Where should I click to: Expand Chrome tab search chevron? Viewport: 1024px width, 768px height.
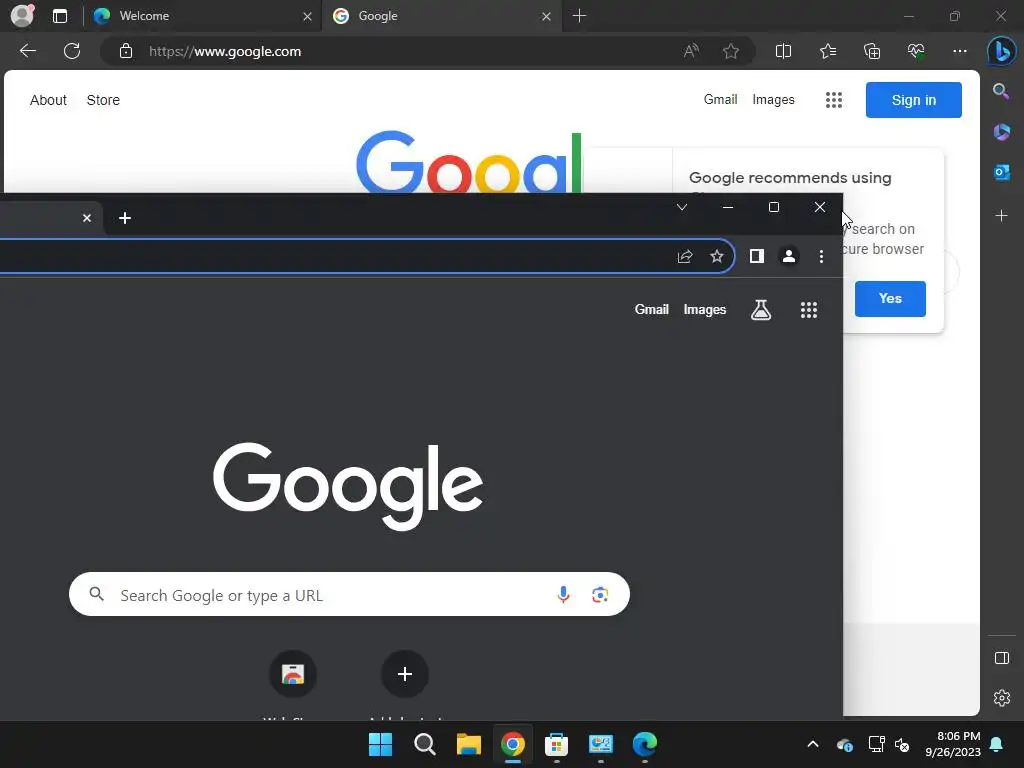pos(682,207)
